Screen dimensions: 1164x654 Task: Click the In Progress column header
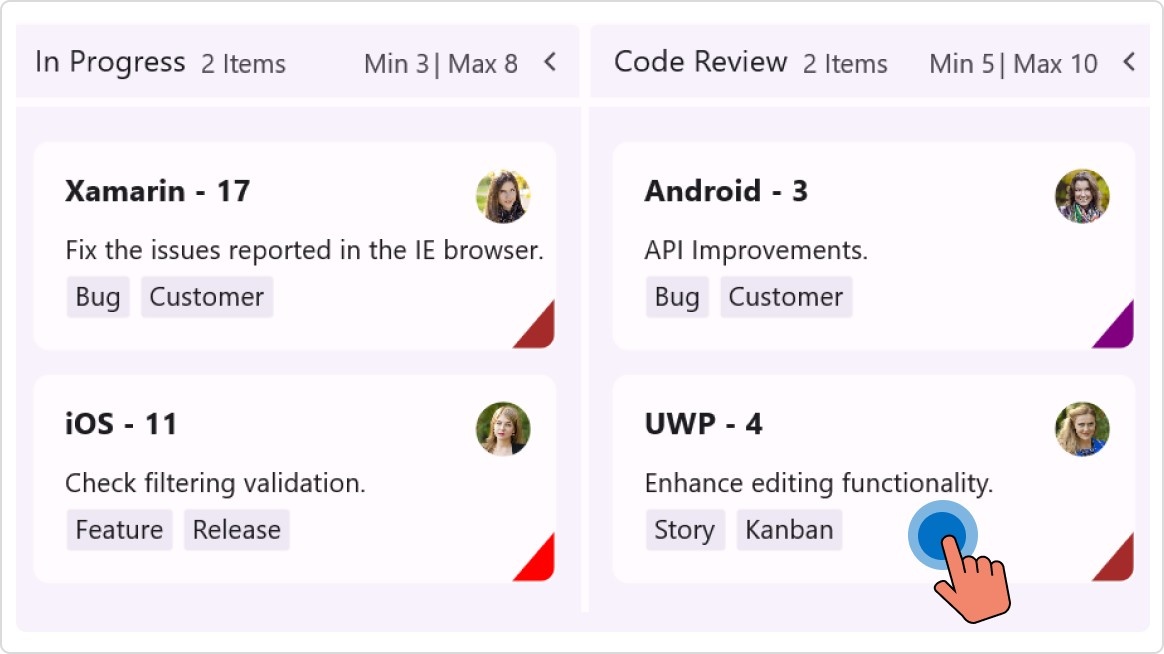tap(111, 61)
